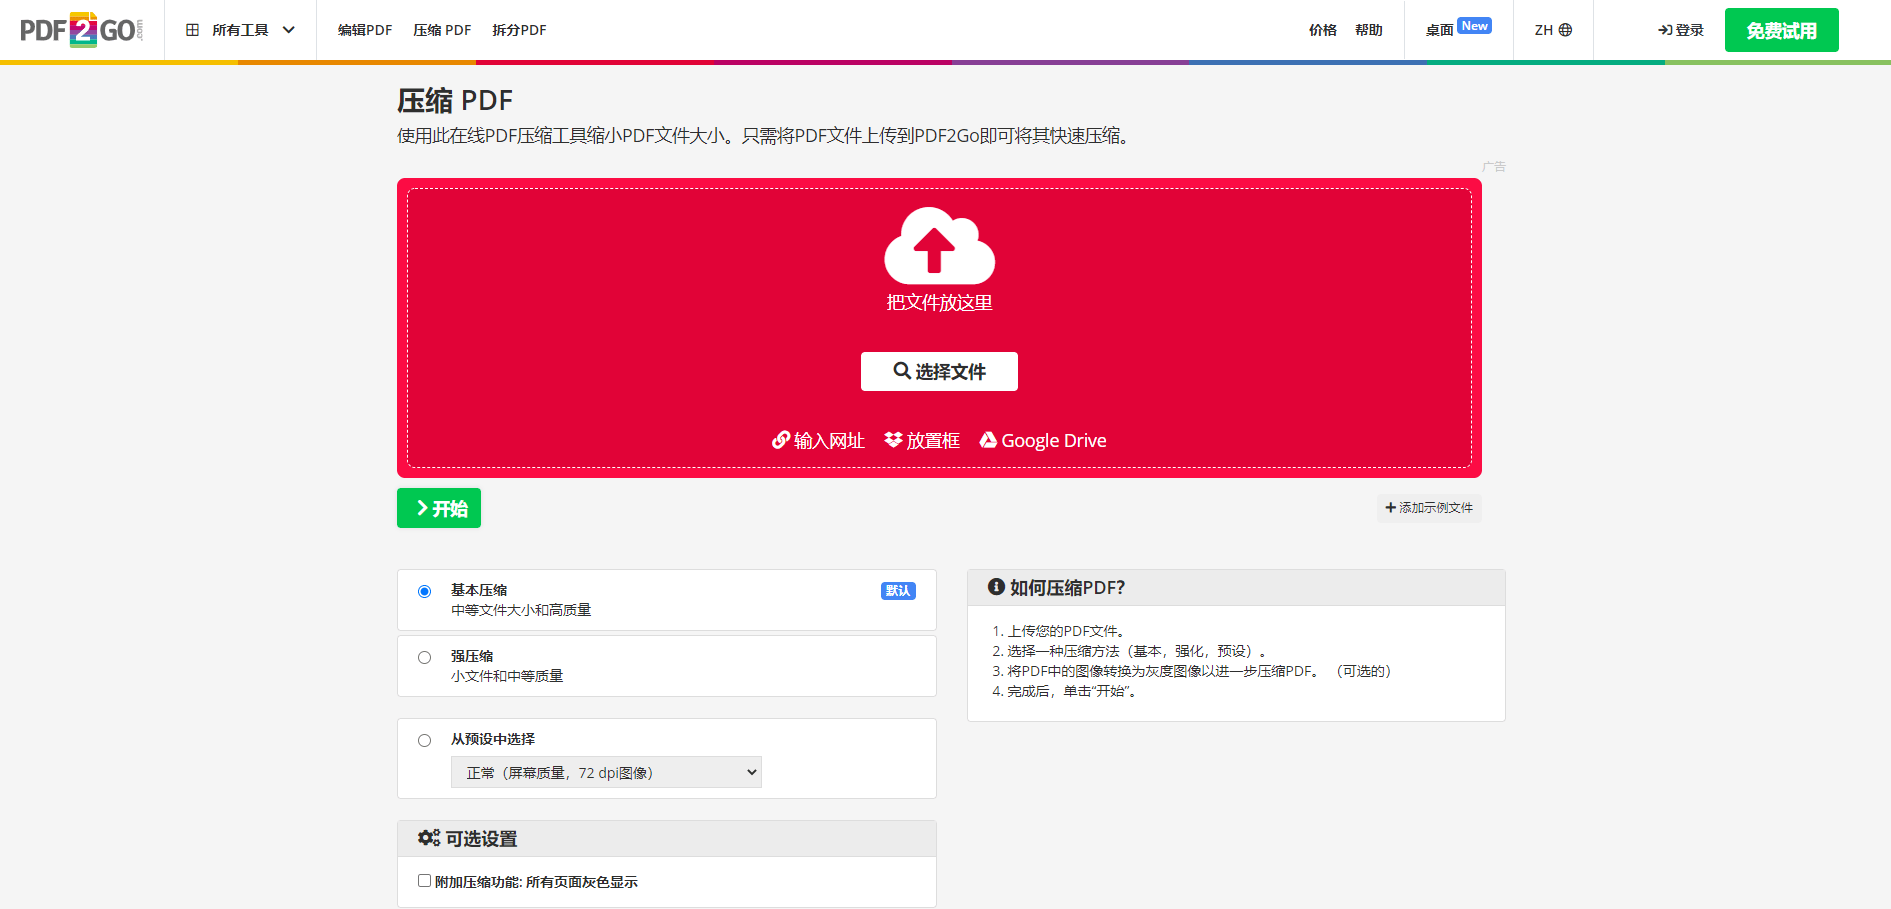This screenshot has width=1891, height=909.
Task: Click the grid icon beside 所有工具
Action: pyautogui.click(x=192, y=29)
